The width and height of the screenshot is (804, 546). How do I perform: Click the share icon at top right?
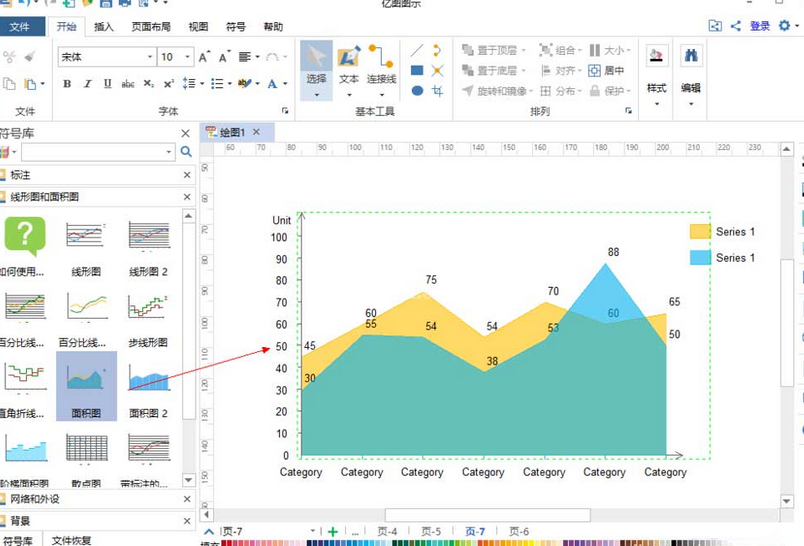[736, 26]
